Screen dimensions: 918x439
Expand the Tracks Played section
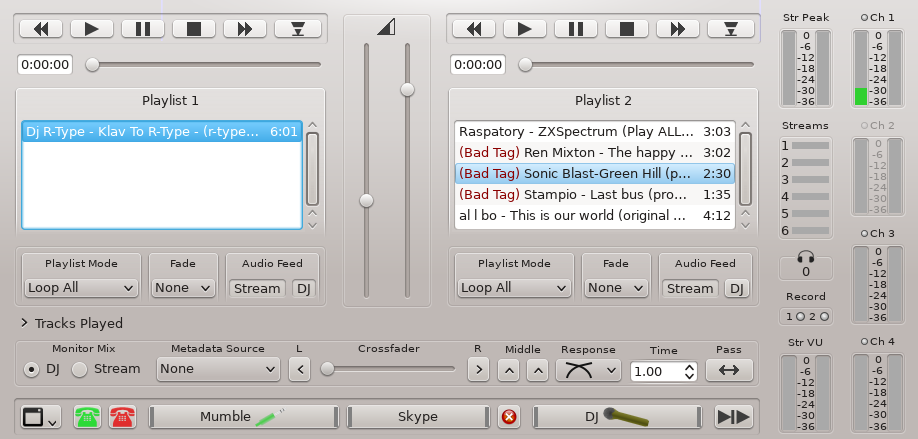click(25, 323)
